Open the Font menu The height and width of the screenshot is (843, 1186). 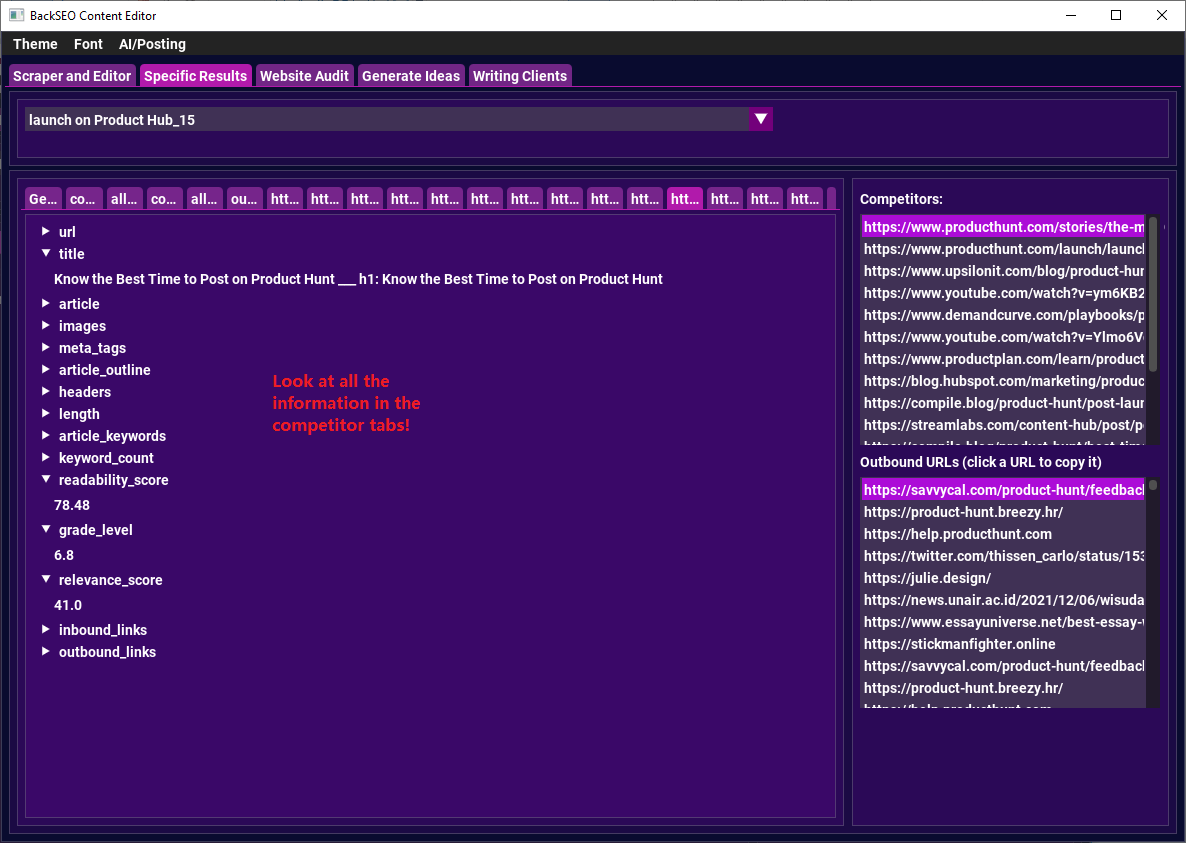point(88,44)
